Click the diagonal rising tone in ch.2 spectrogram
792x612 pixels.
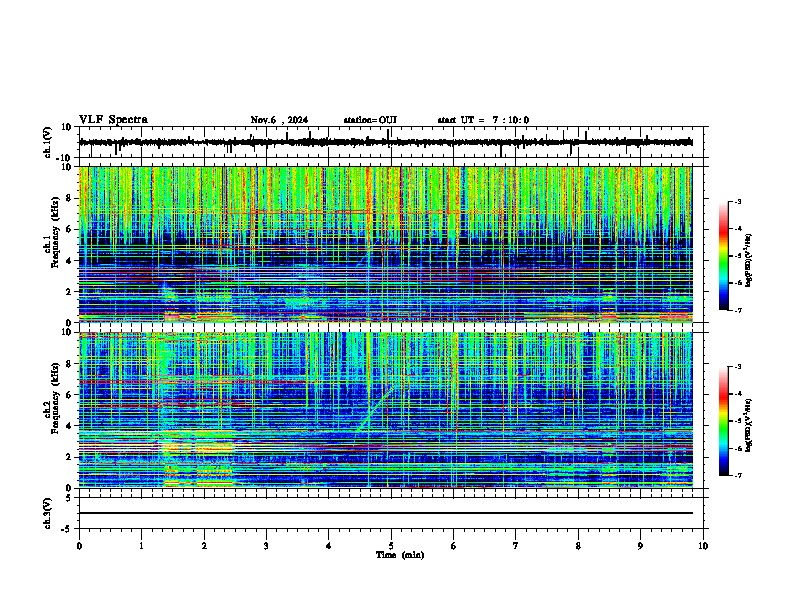(375, 409)
